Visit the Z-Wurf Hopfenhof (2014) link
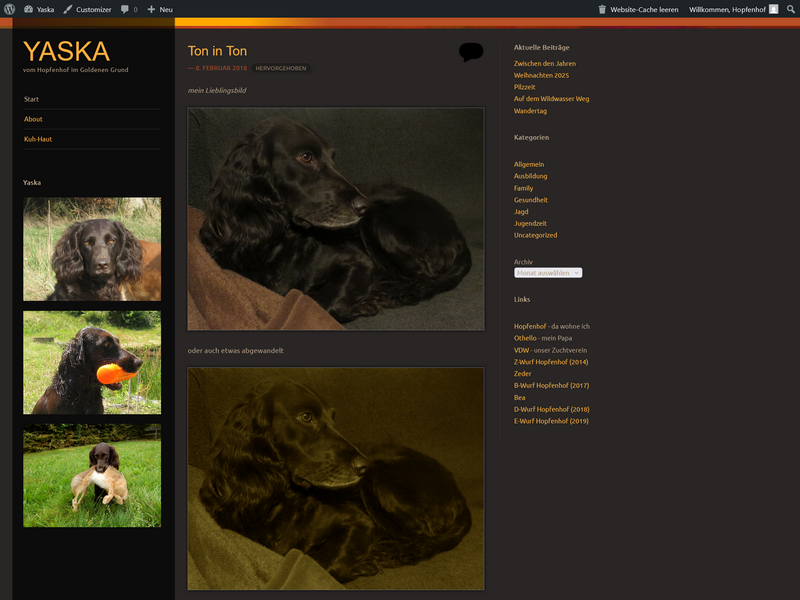800x600 pixels. (x=550, y=362)
